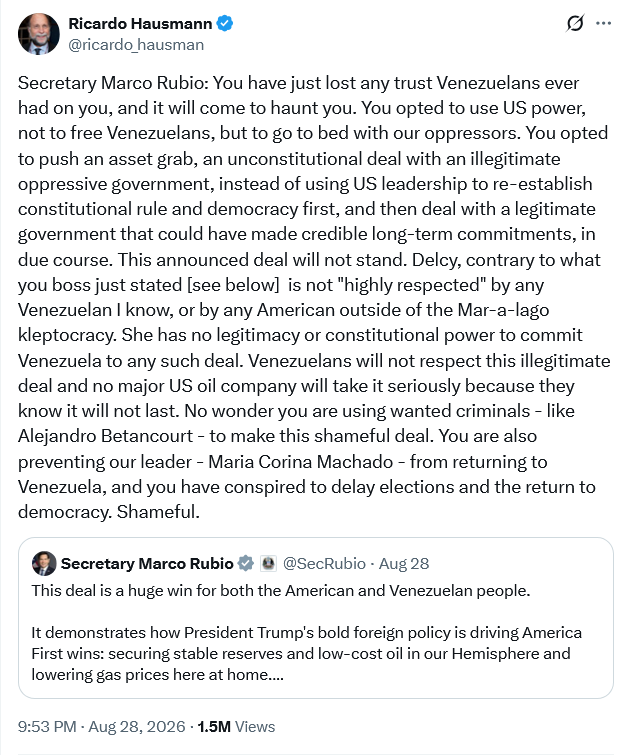The height and width of the screenshot is (755, 630).
Task: Open Secretary Marco Rubio's quoted avatar
Action: point(44,563)
